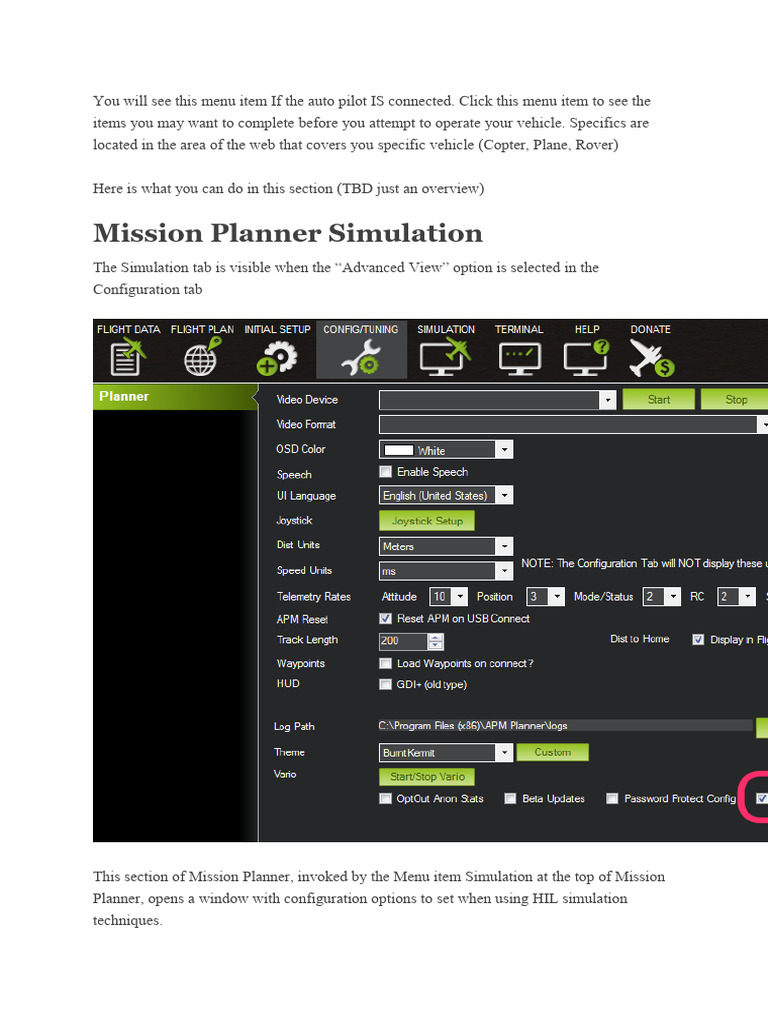This screenshot has height=1024, width=768.
Task: Open Joystick Setup
Action: pos(427,520)
